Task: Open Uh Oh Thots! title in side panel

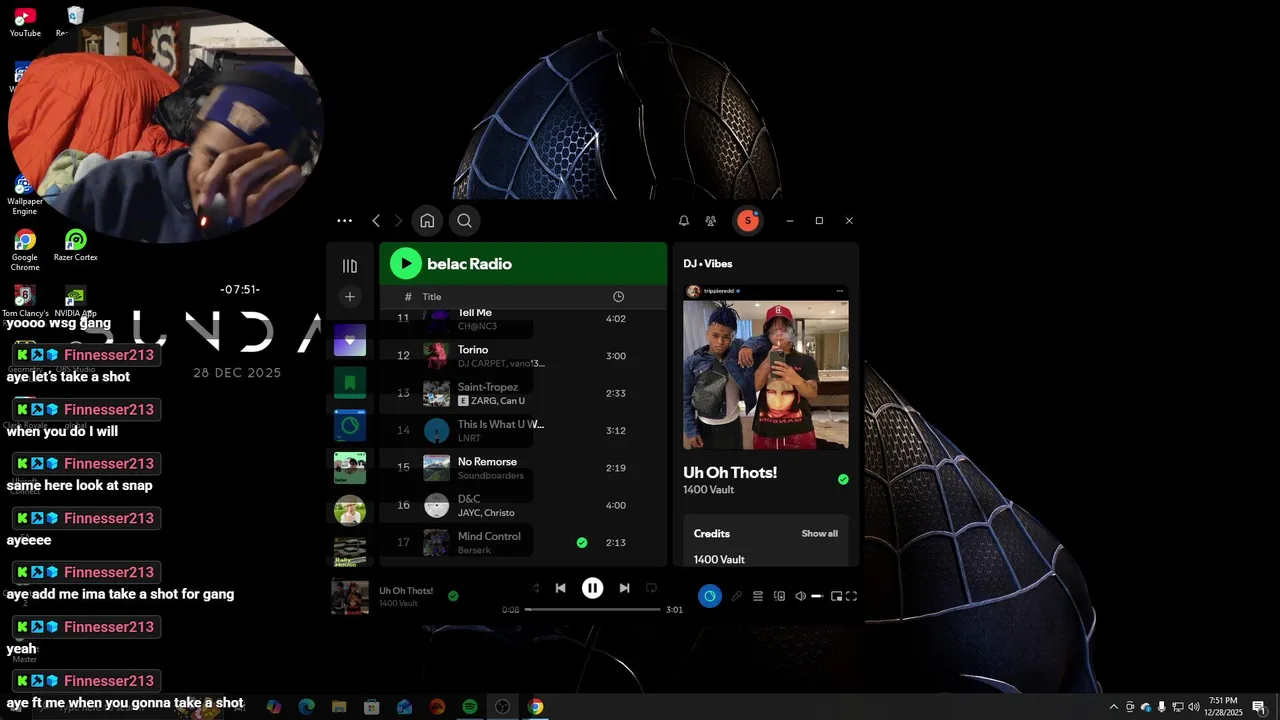Action: pyautogui.click(x=730, y=472)
